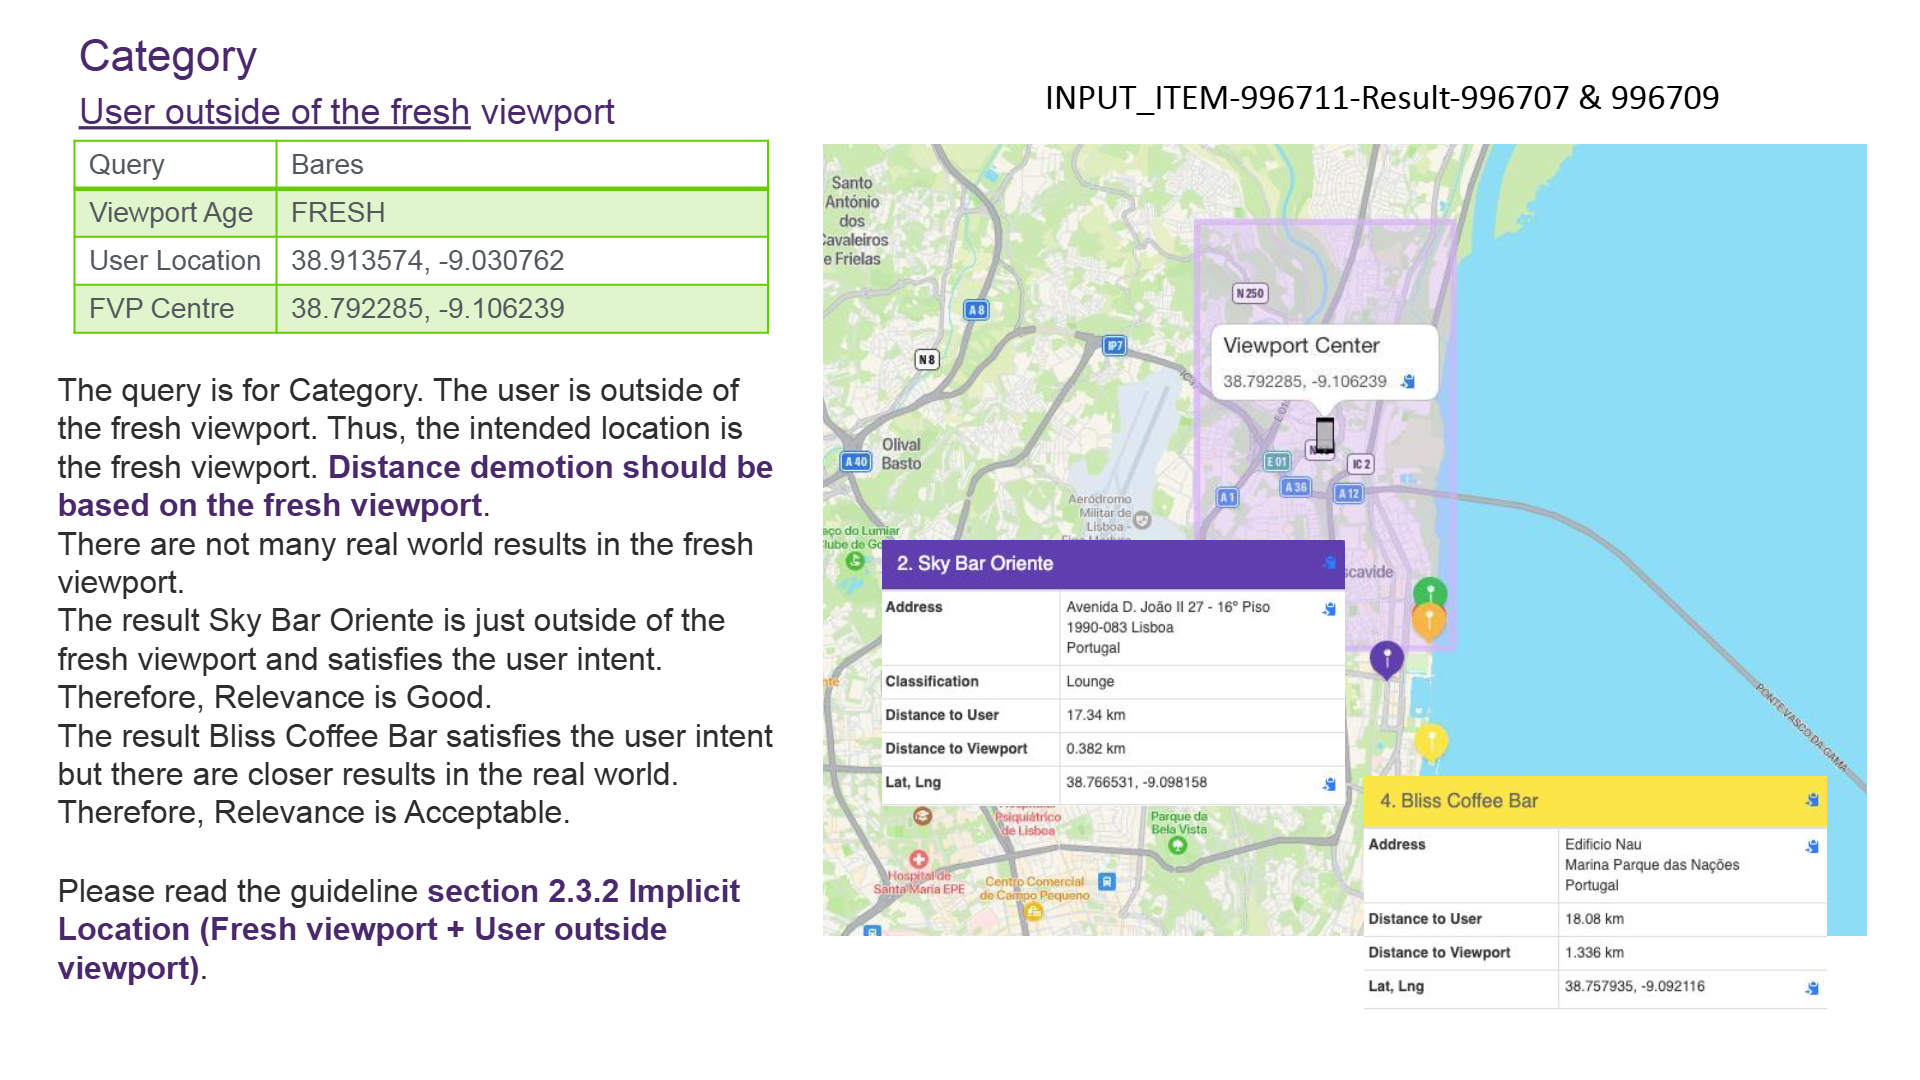
Task: Click the IP7 road shield on map
Action: click(x=1114, y=346)
